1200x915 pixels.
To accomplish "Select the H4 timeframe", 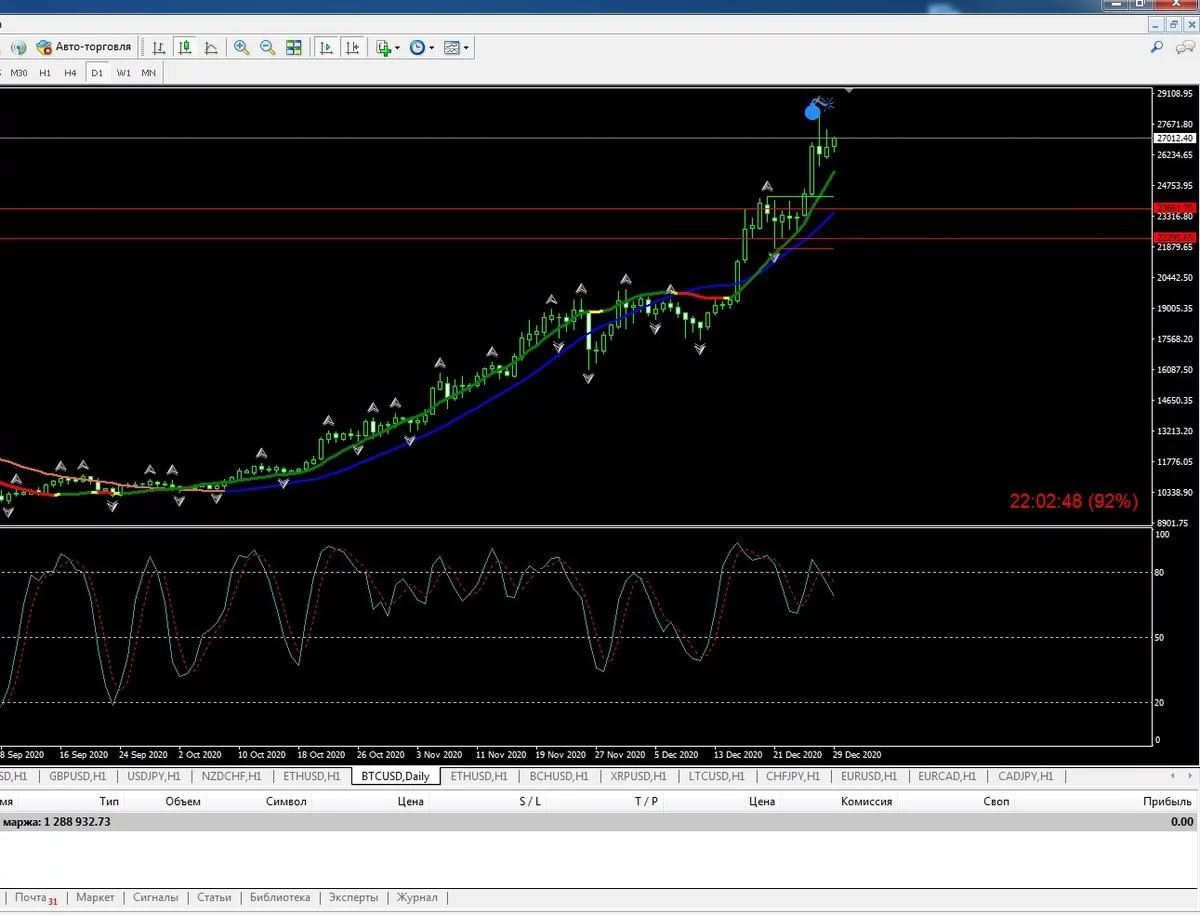I will (x=70, y=73).
